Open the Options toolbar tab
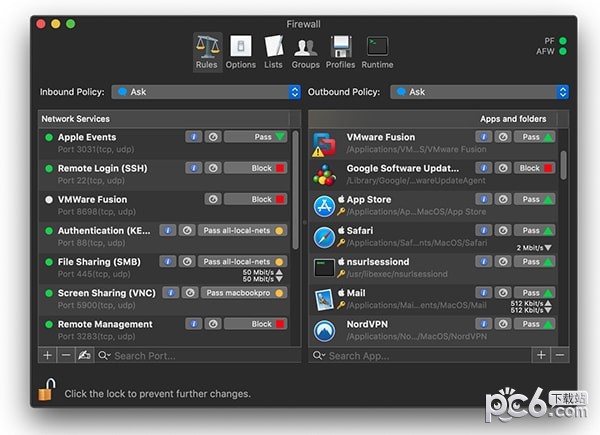Screen dimensions: 600x435 (241, 52)
